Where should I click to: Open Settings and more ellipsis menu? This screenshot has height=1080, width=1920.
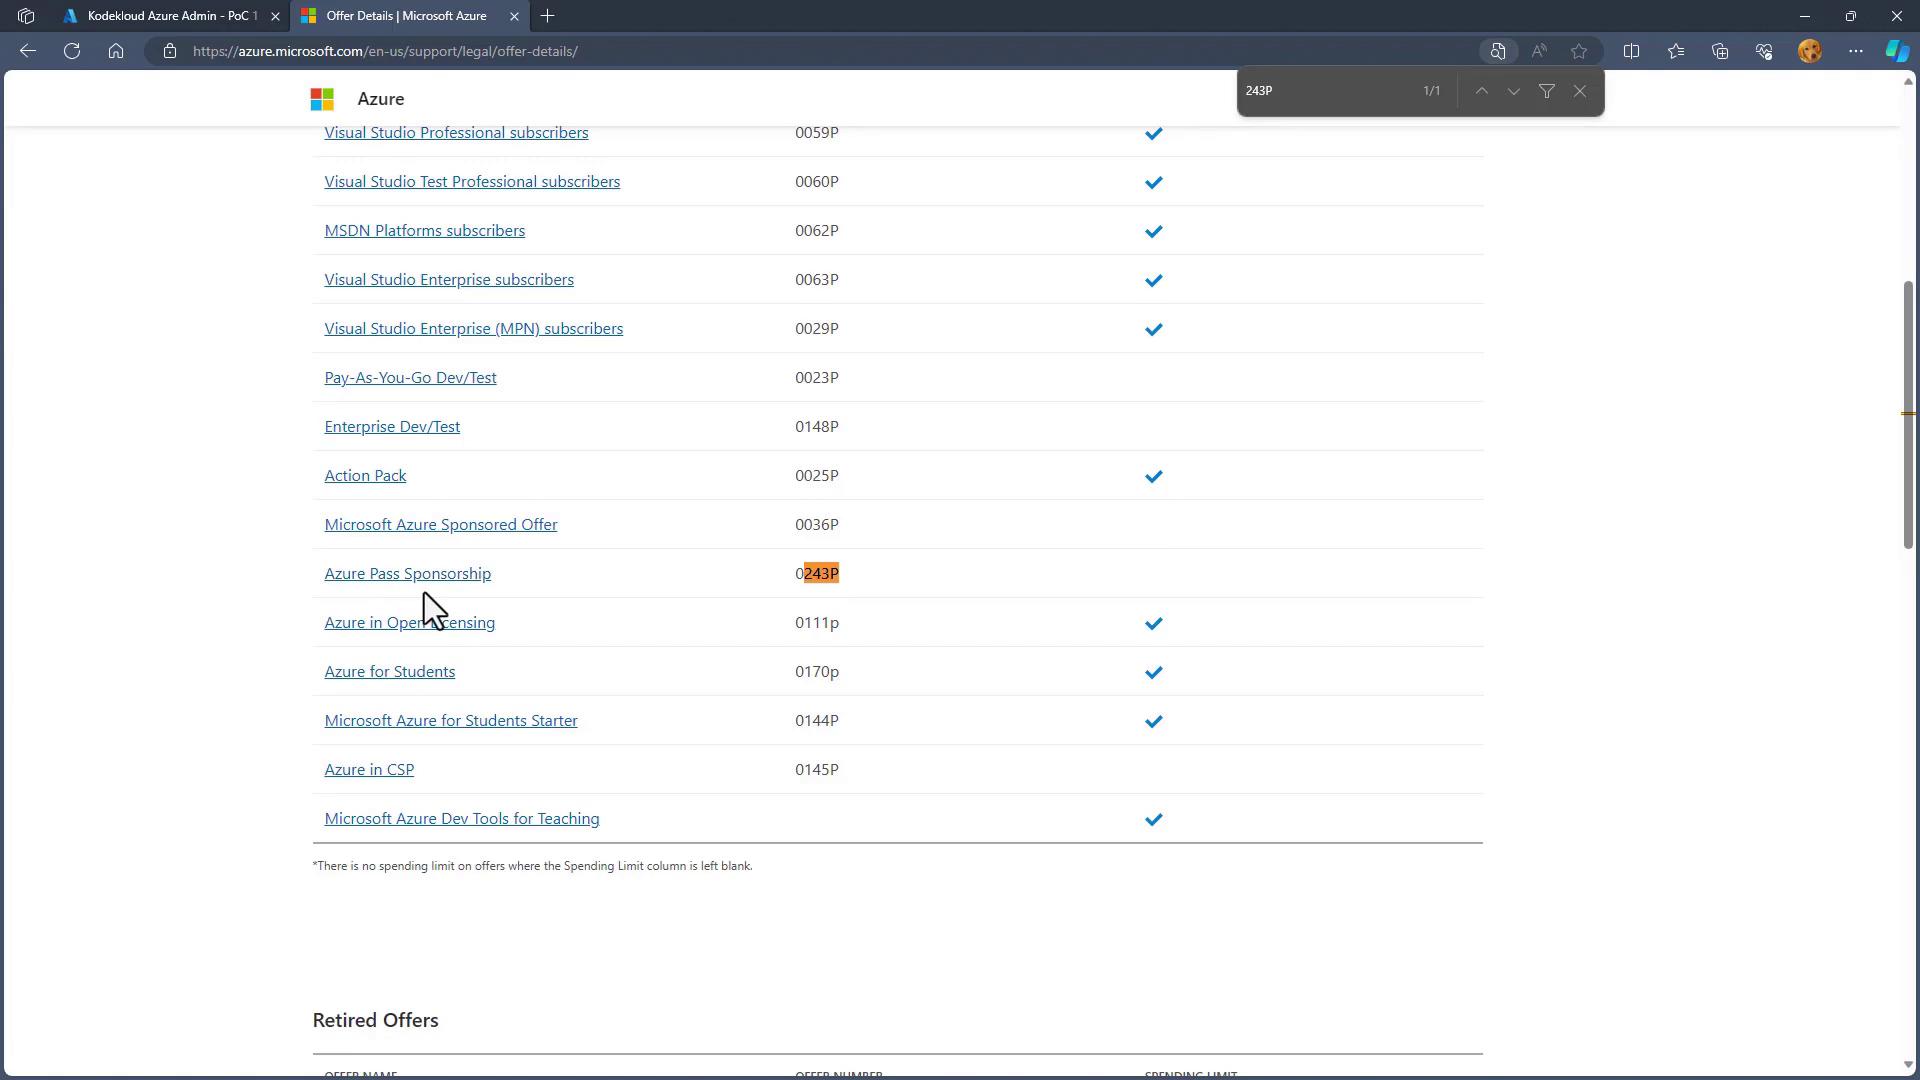click(1856, 51)
